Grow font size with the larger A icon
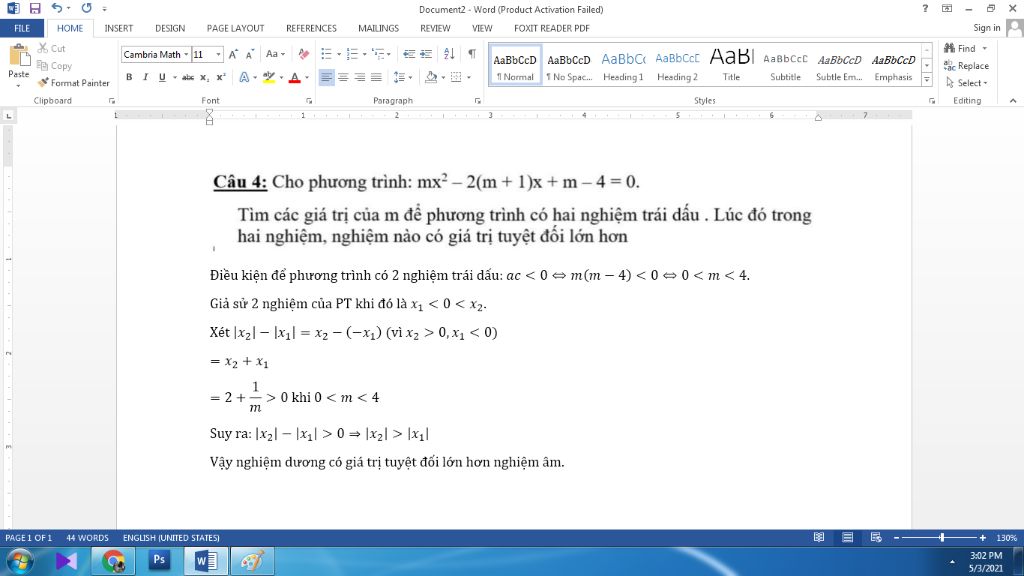The image size is (1024, 576). (233, 54)
